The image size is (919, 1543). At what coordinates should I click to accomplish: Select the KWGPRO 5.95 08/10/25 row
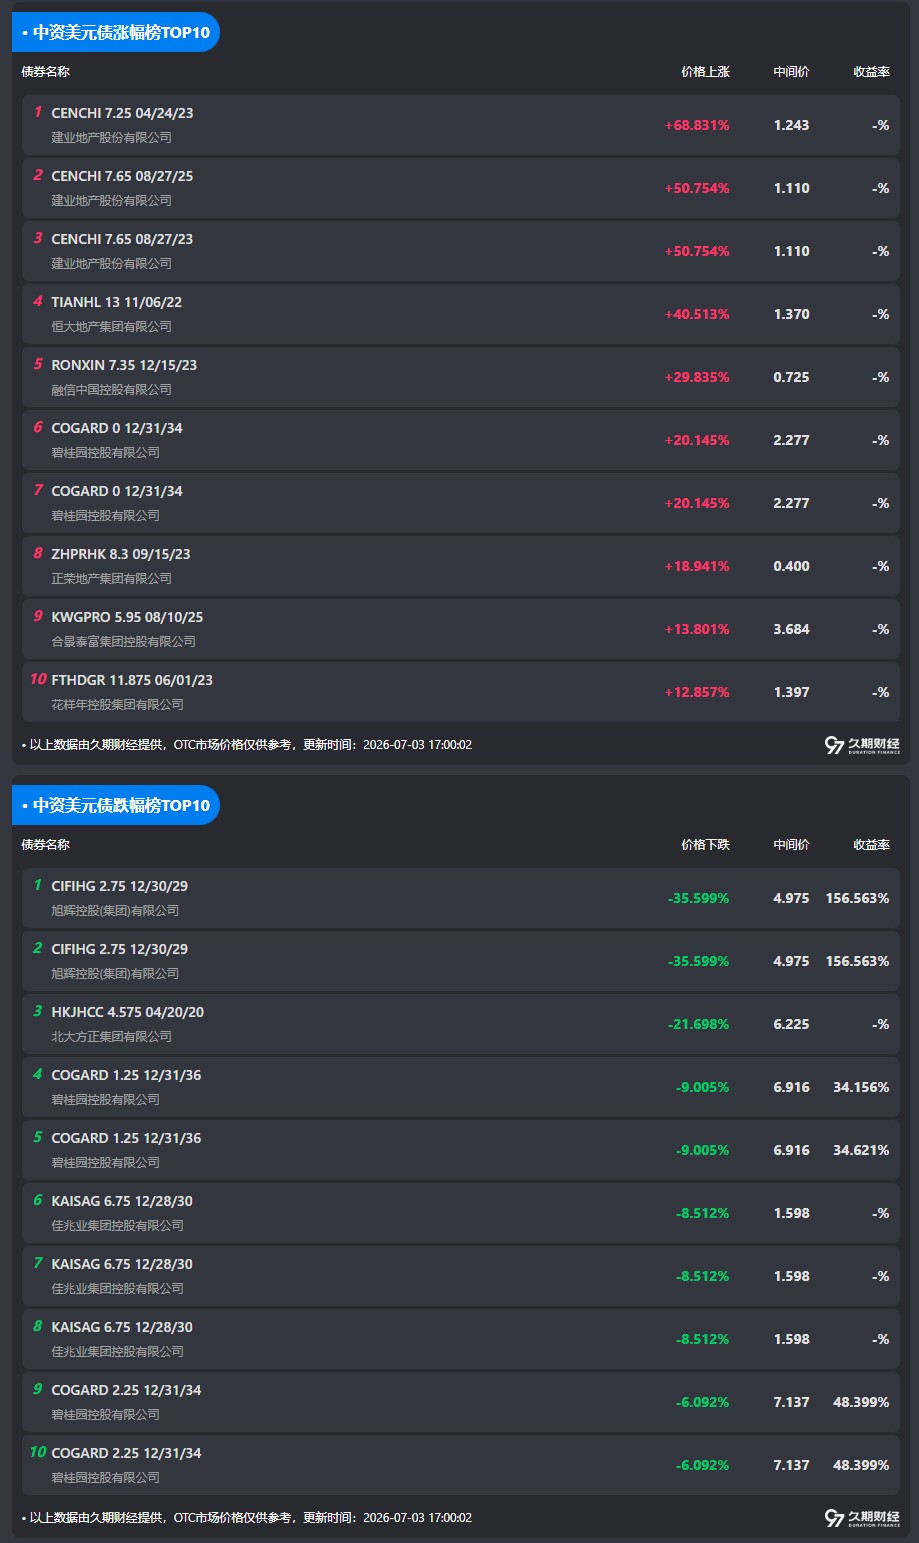coord(461,629)
